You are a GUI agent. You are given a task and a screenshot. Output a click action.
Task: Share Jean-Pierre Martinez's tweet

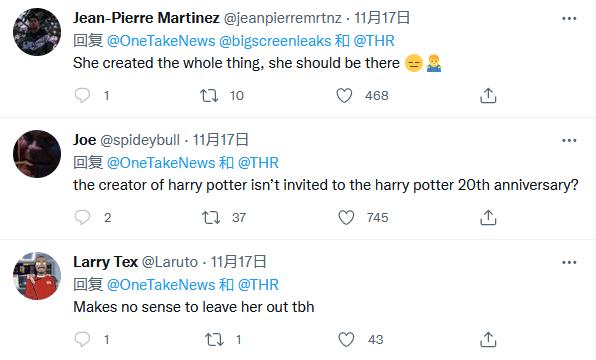[x=488, y=95]
